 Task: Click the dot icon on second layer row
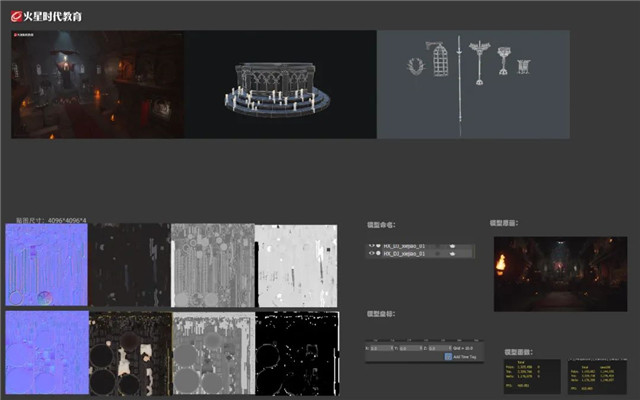379,254
